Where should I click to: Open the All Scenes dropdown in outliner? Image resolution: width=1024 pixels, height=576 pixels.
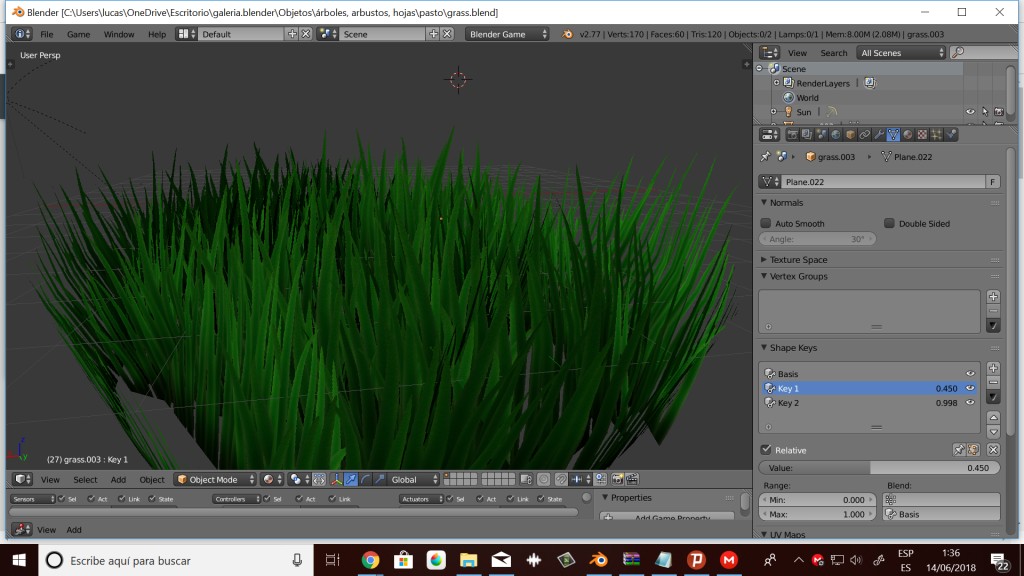pyautogui.click(x=901, y=52)
